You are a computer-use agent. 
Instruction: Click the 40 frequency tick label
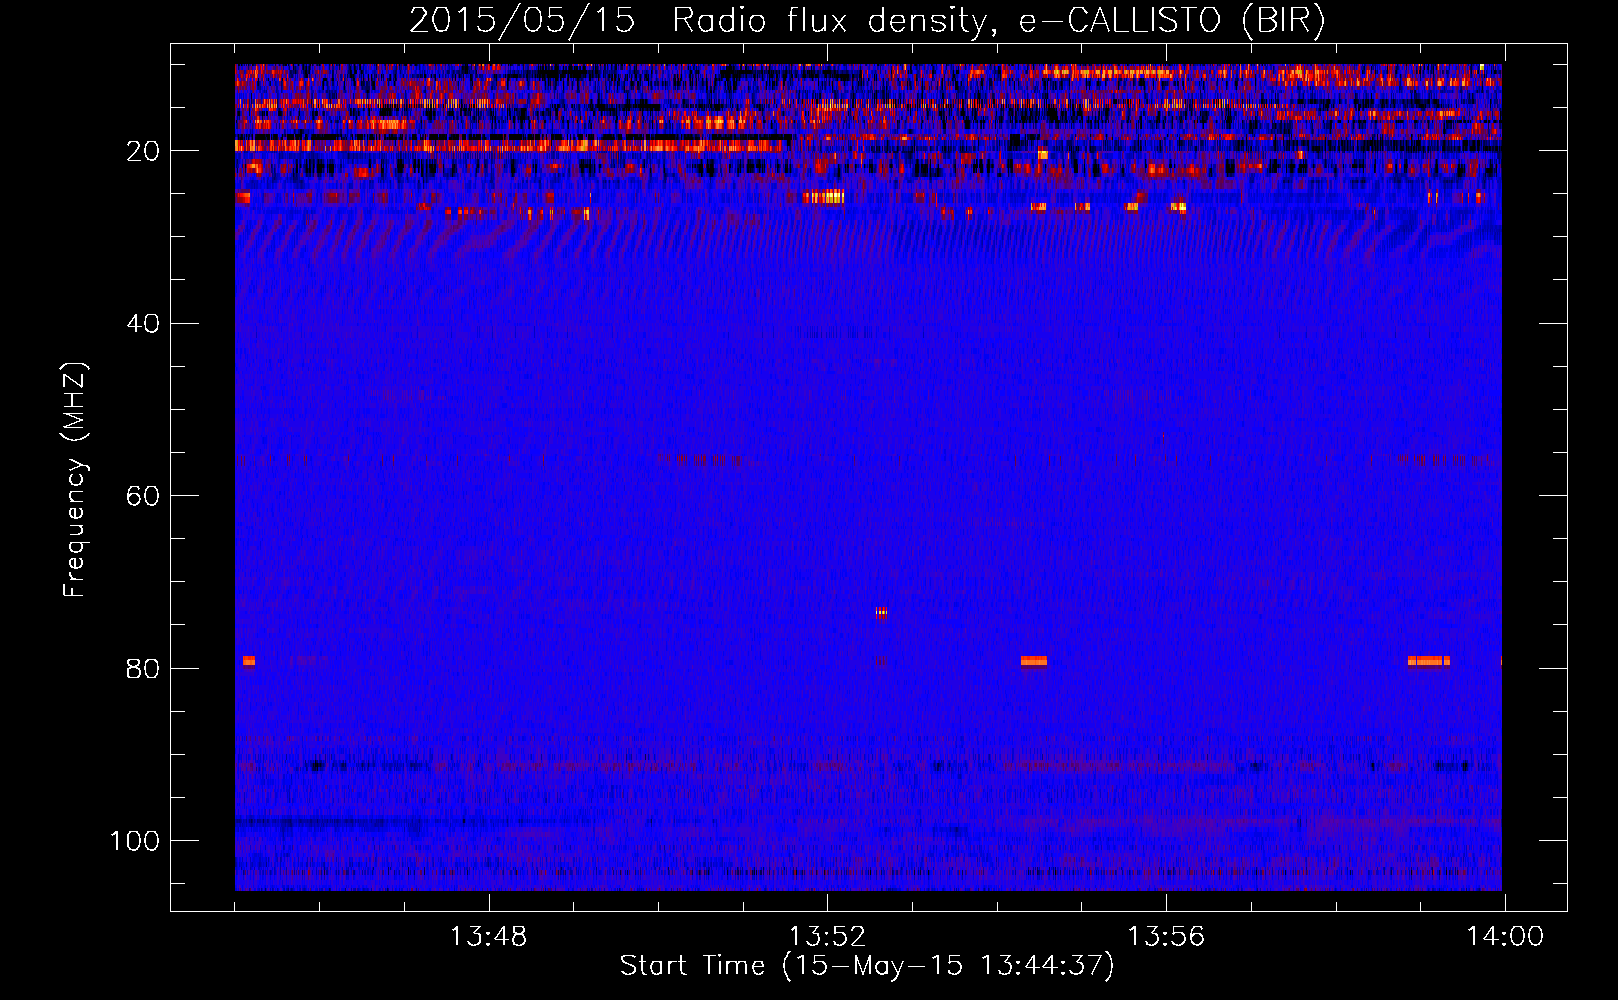[x=144, y=324]
